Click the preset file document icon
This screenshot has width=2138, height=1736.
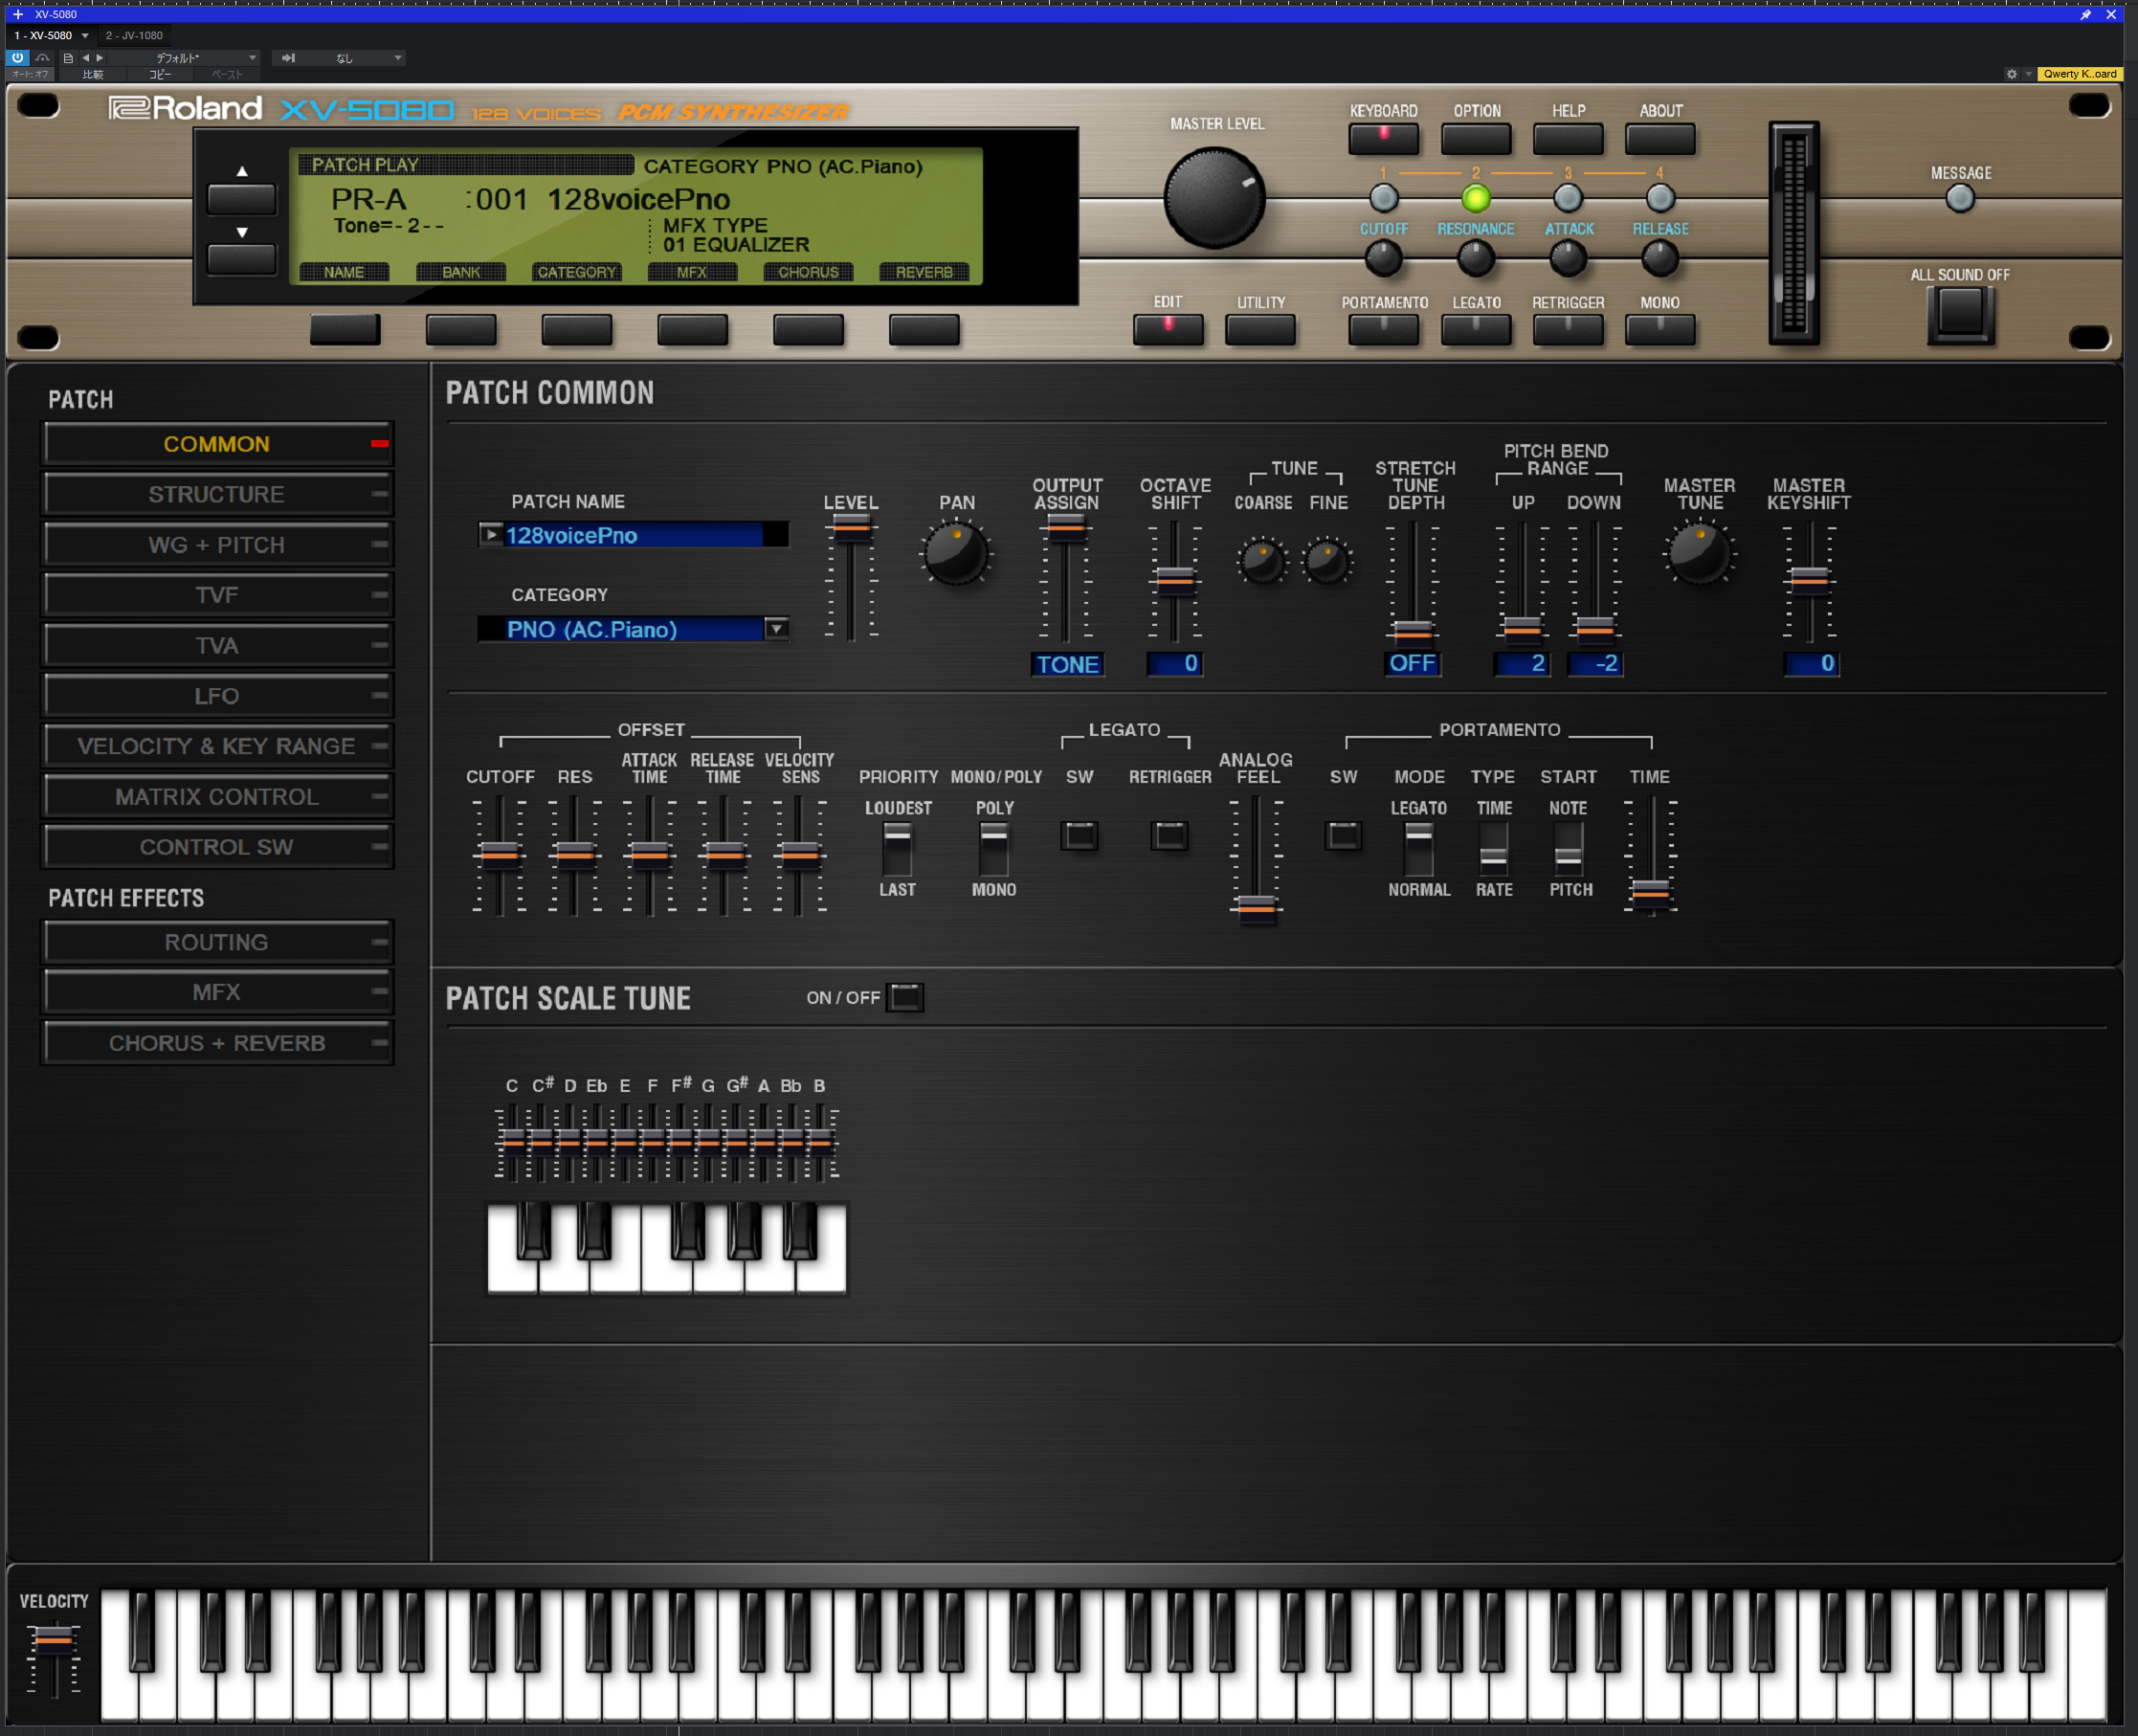pos(68,58)
